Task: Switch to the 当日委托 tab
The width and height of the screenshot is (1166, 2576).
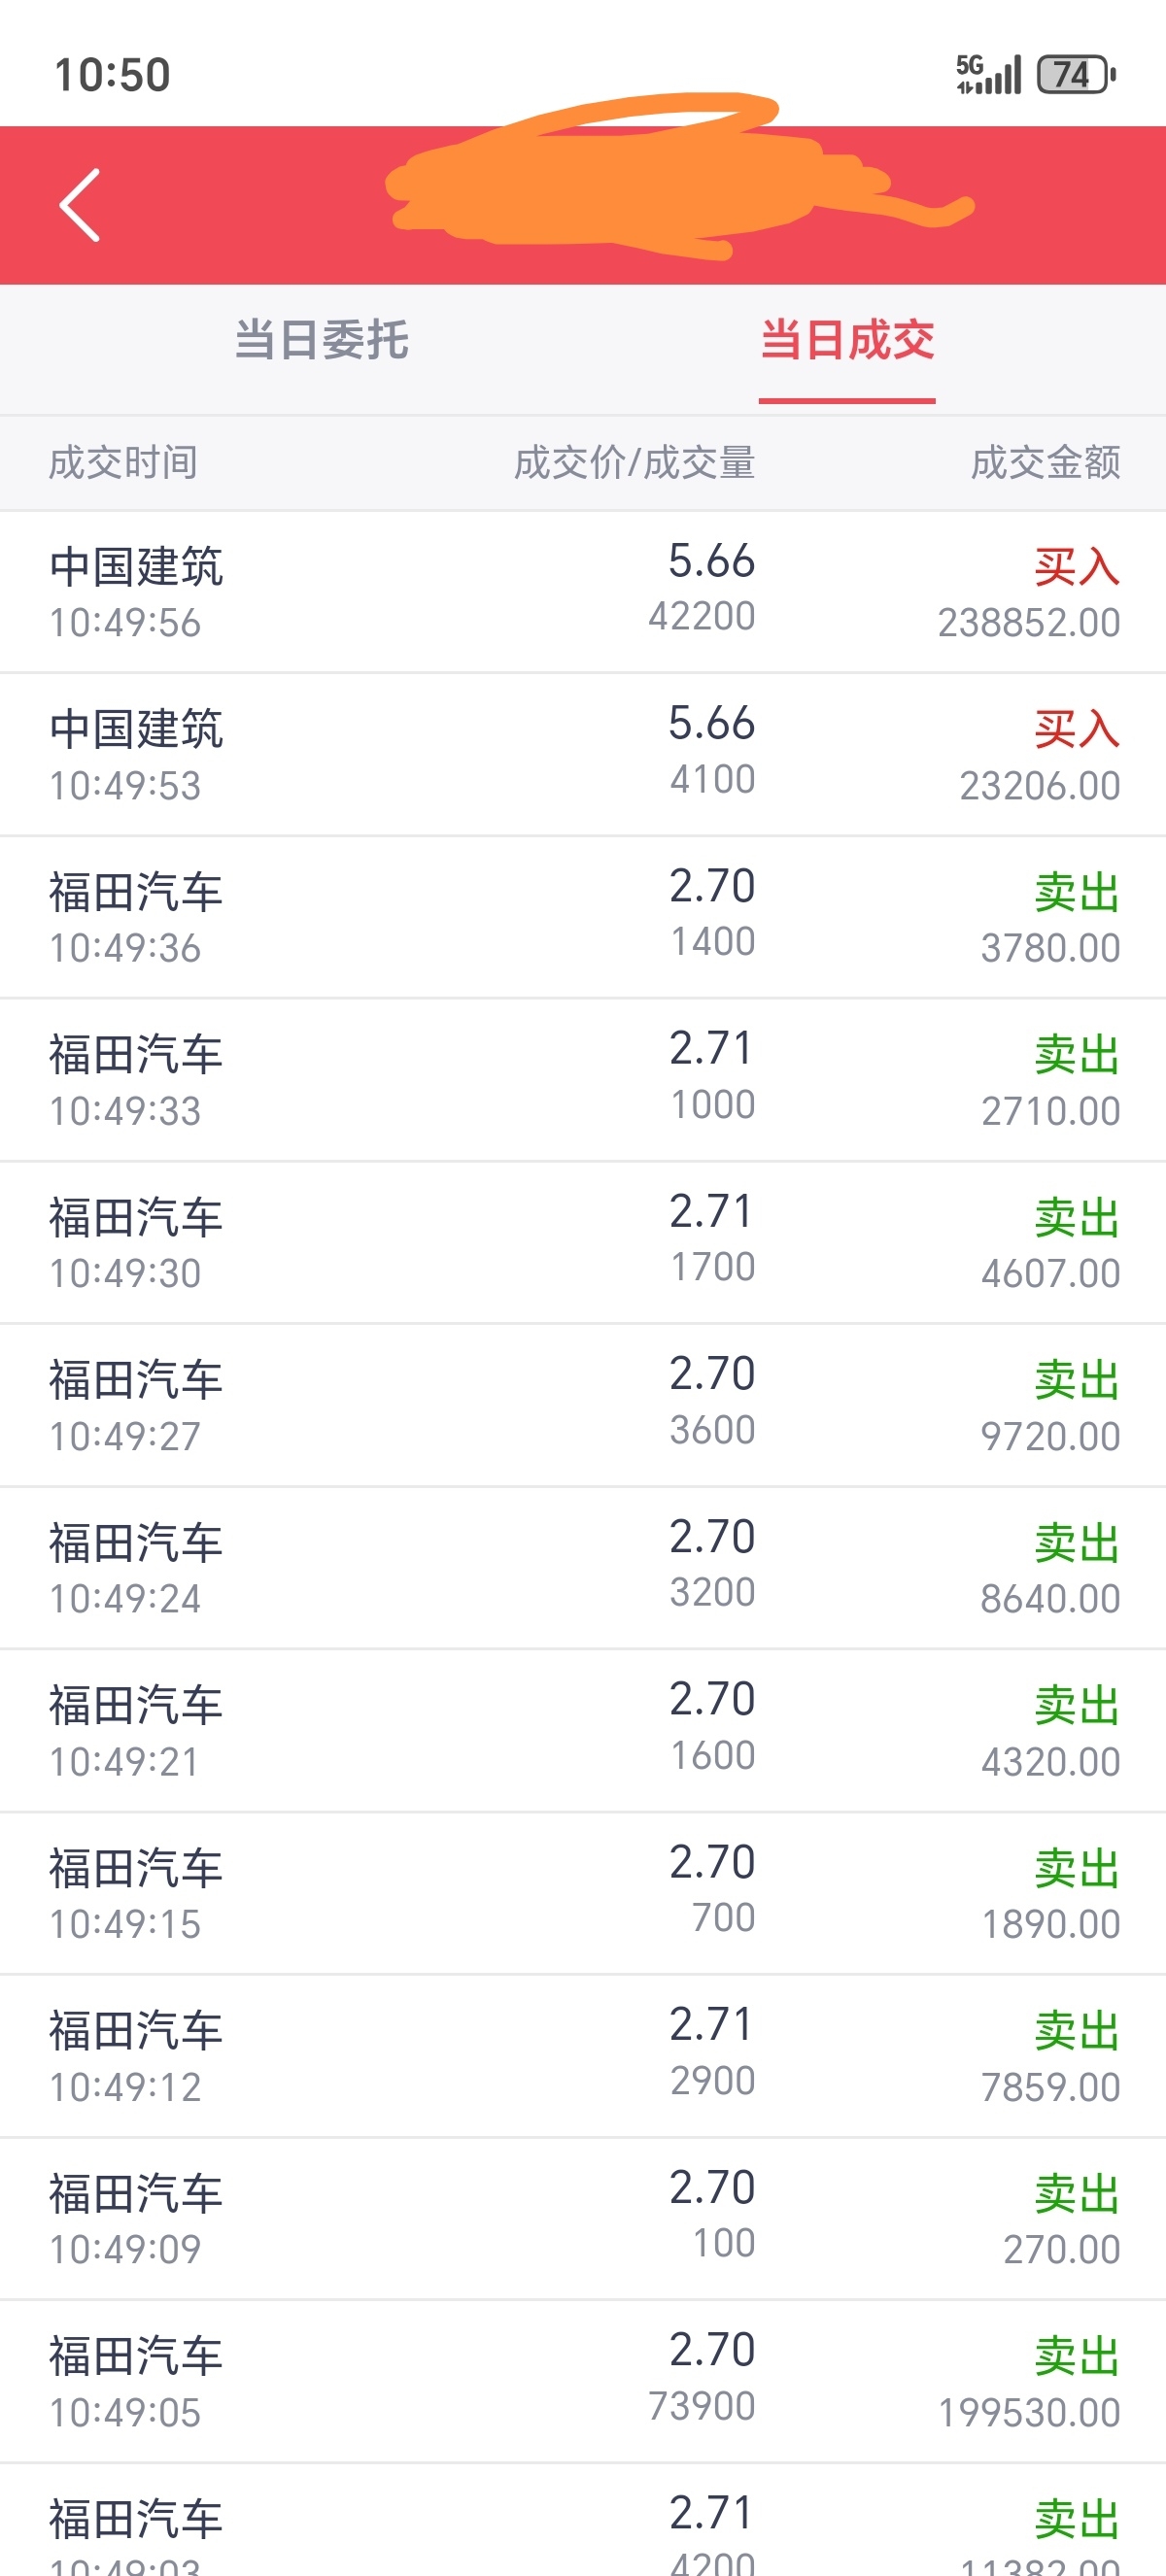Action: coord(321,340)
